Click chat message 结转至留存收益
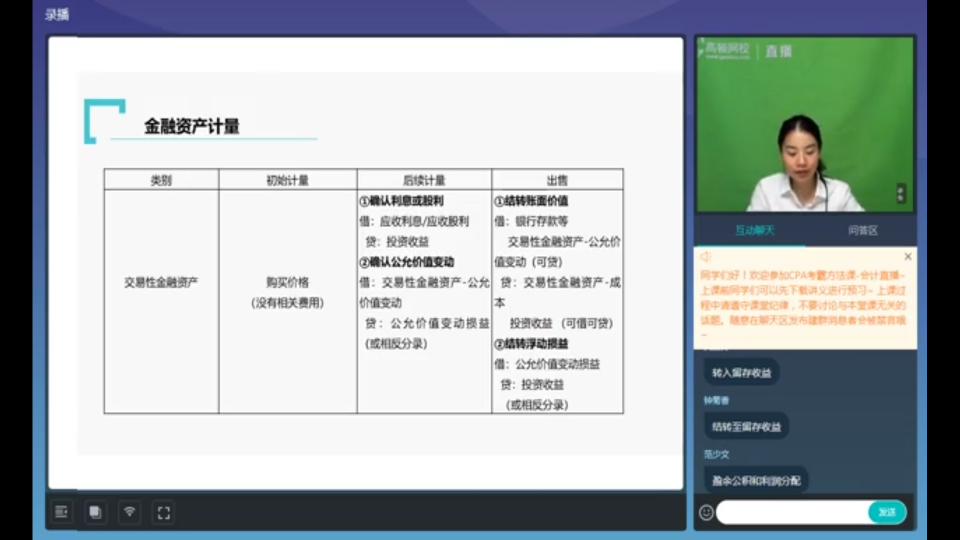 point(746,427)
